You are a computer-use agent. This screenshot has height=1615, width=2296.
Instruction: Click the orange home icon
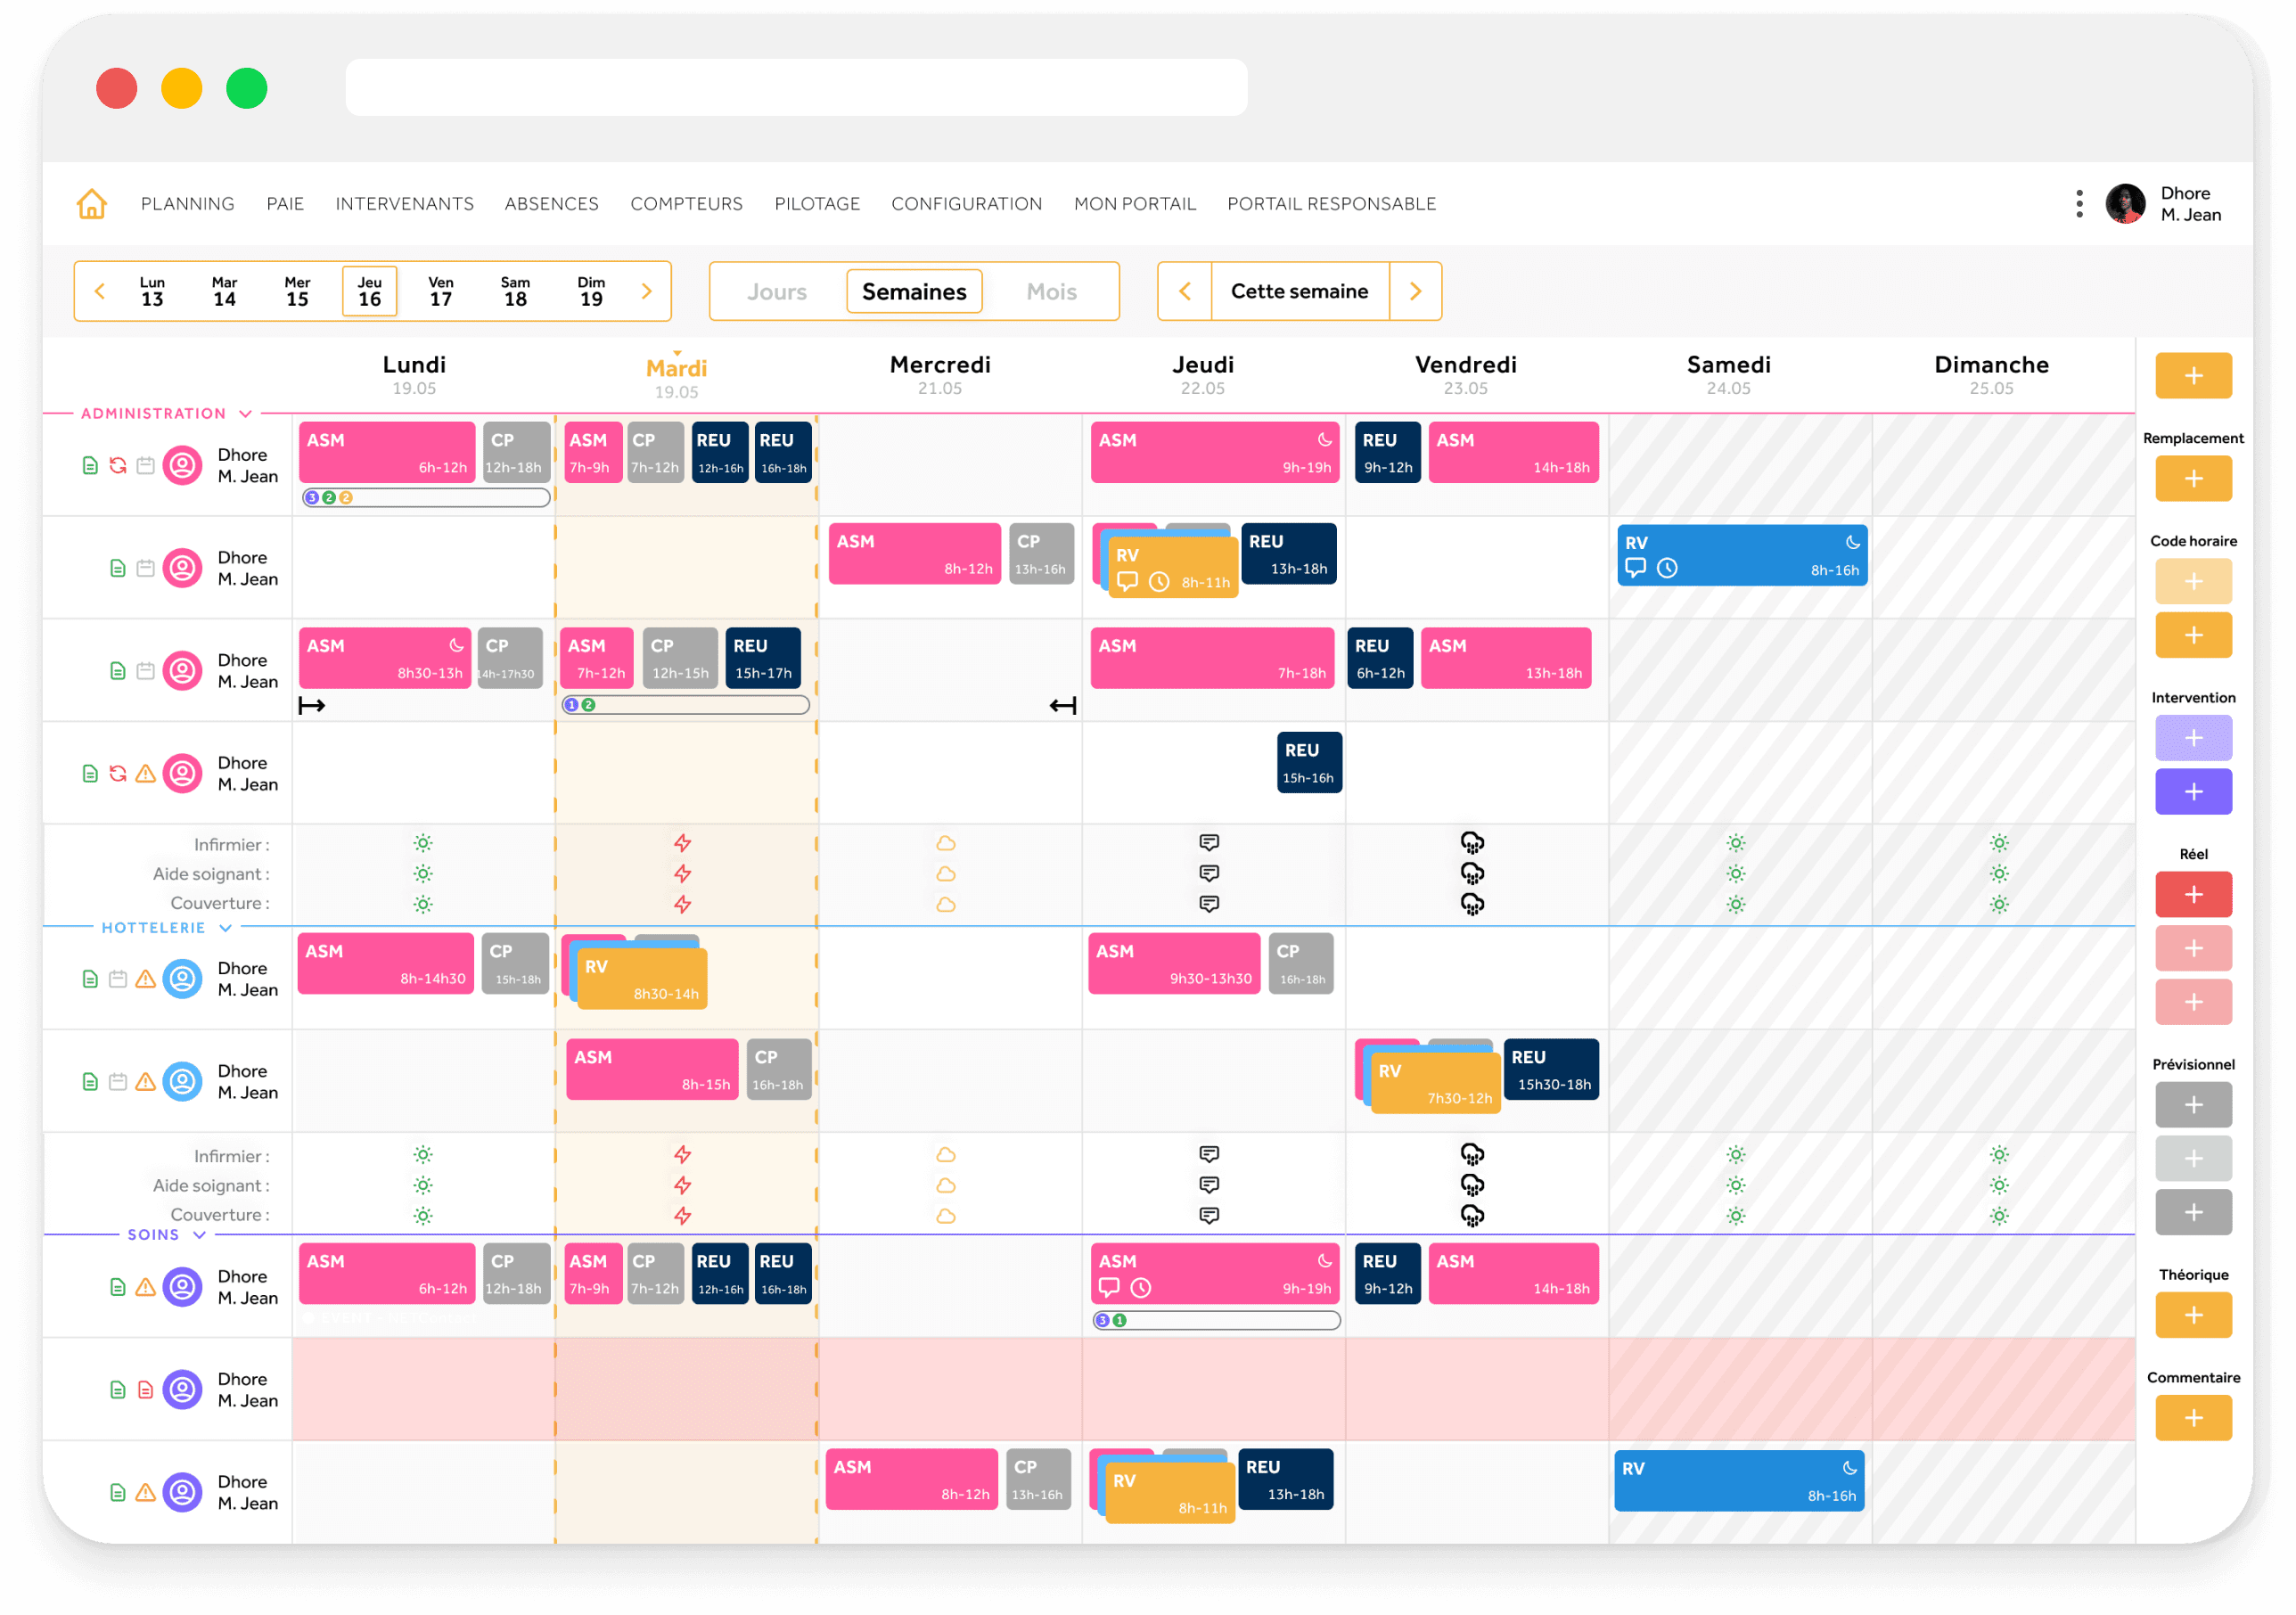(x=91, y=203)
